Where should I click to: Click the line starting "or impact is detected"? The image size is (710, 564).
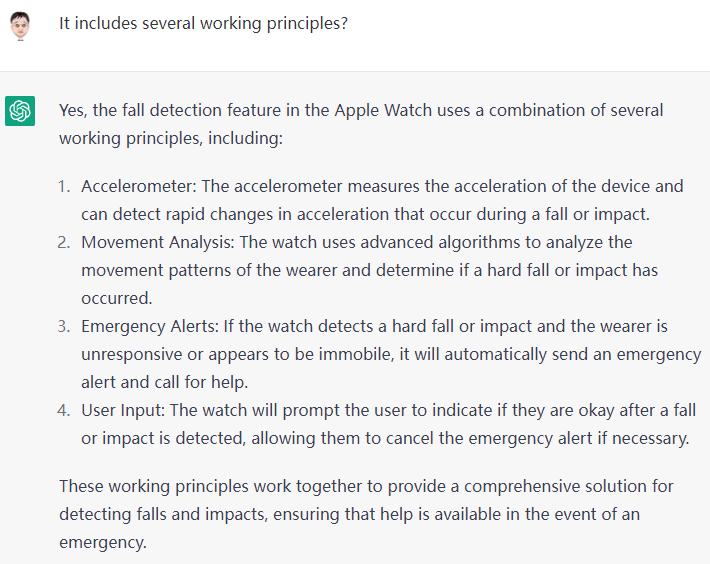click(x=385, y=438)
